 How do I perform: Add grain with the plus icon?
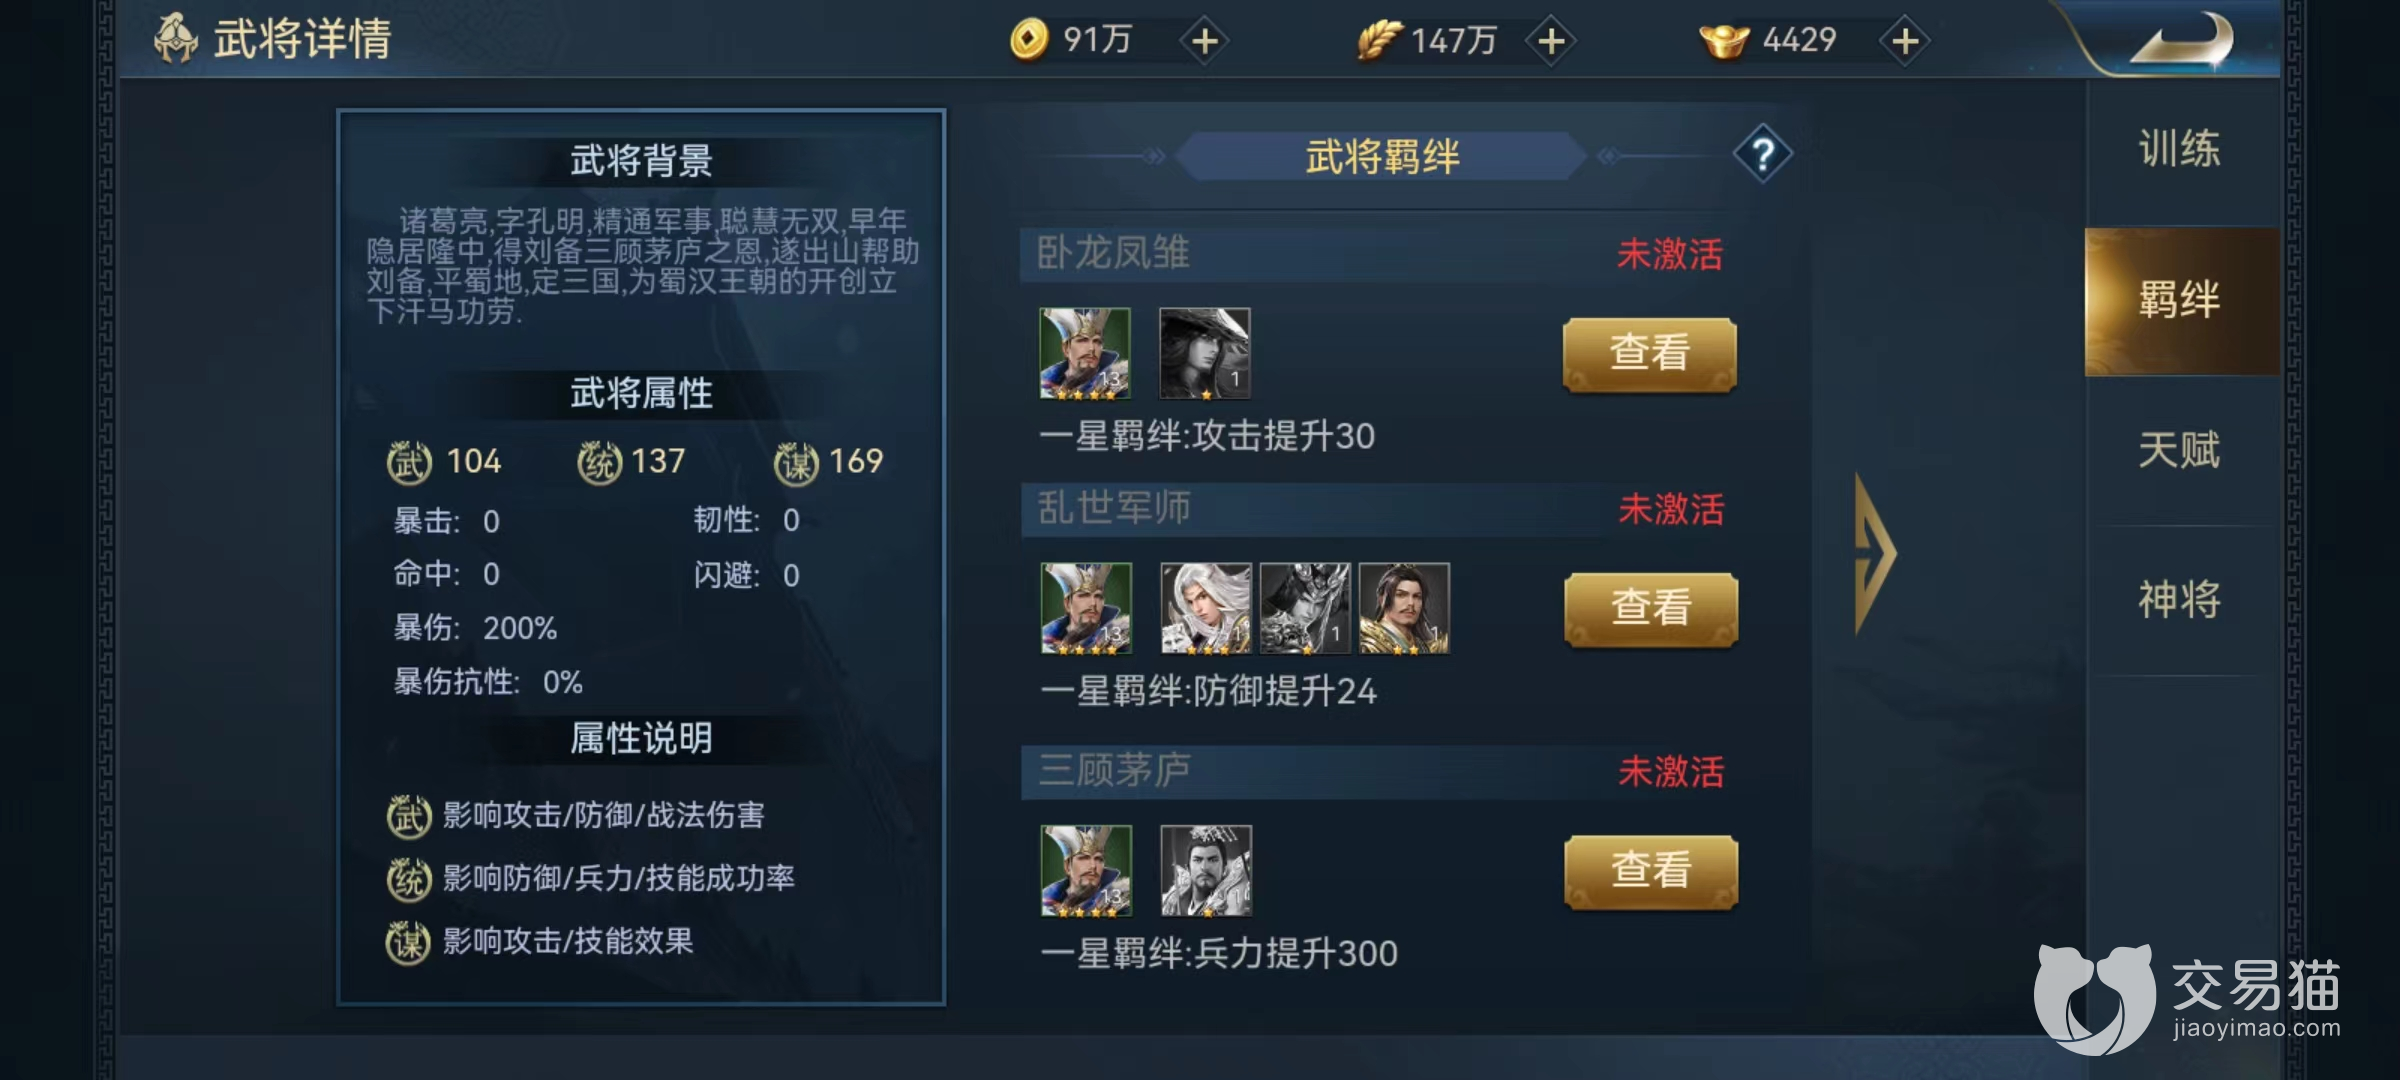pyautogui.click(x=1551, y=41)
